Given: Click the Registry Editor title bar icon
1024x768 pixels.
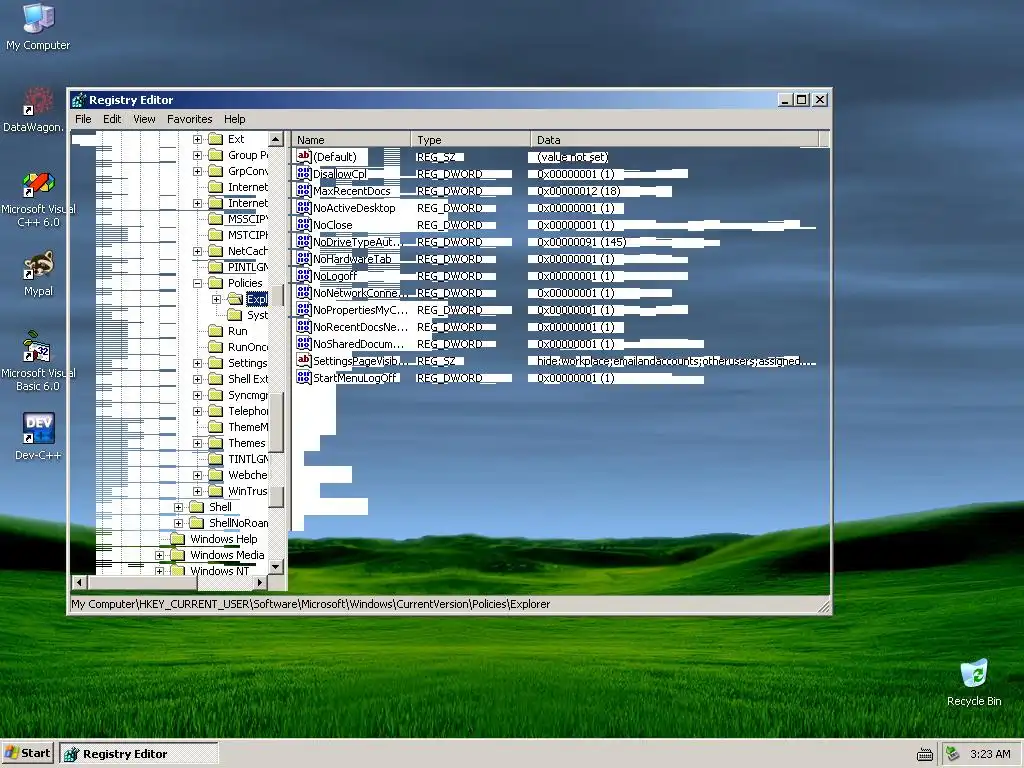Looking at the screenshot, I should coord(79,100).
